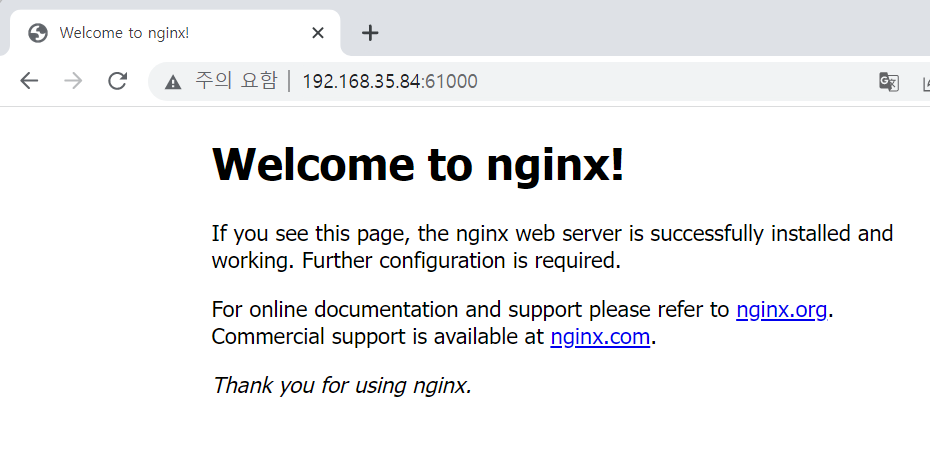This screenshot has height=453, width=930.
Task: Click the forward navigation arrow
Action: pos(74,81)
